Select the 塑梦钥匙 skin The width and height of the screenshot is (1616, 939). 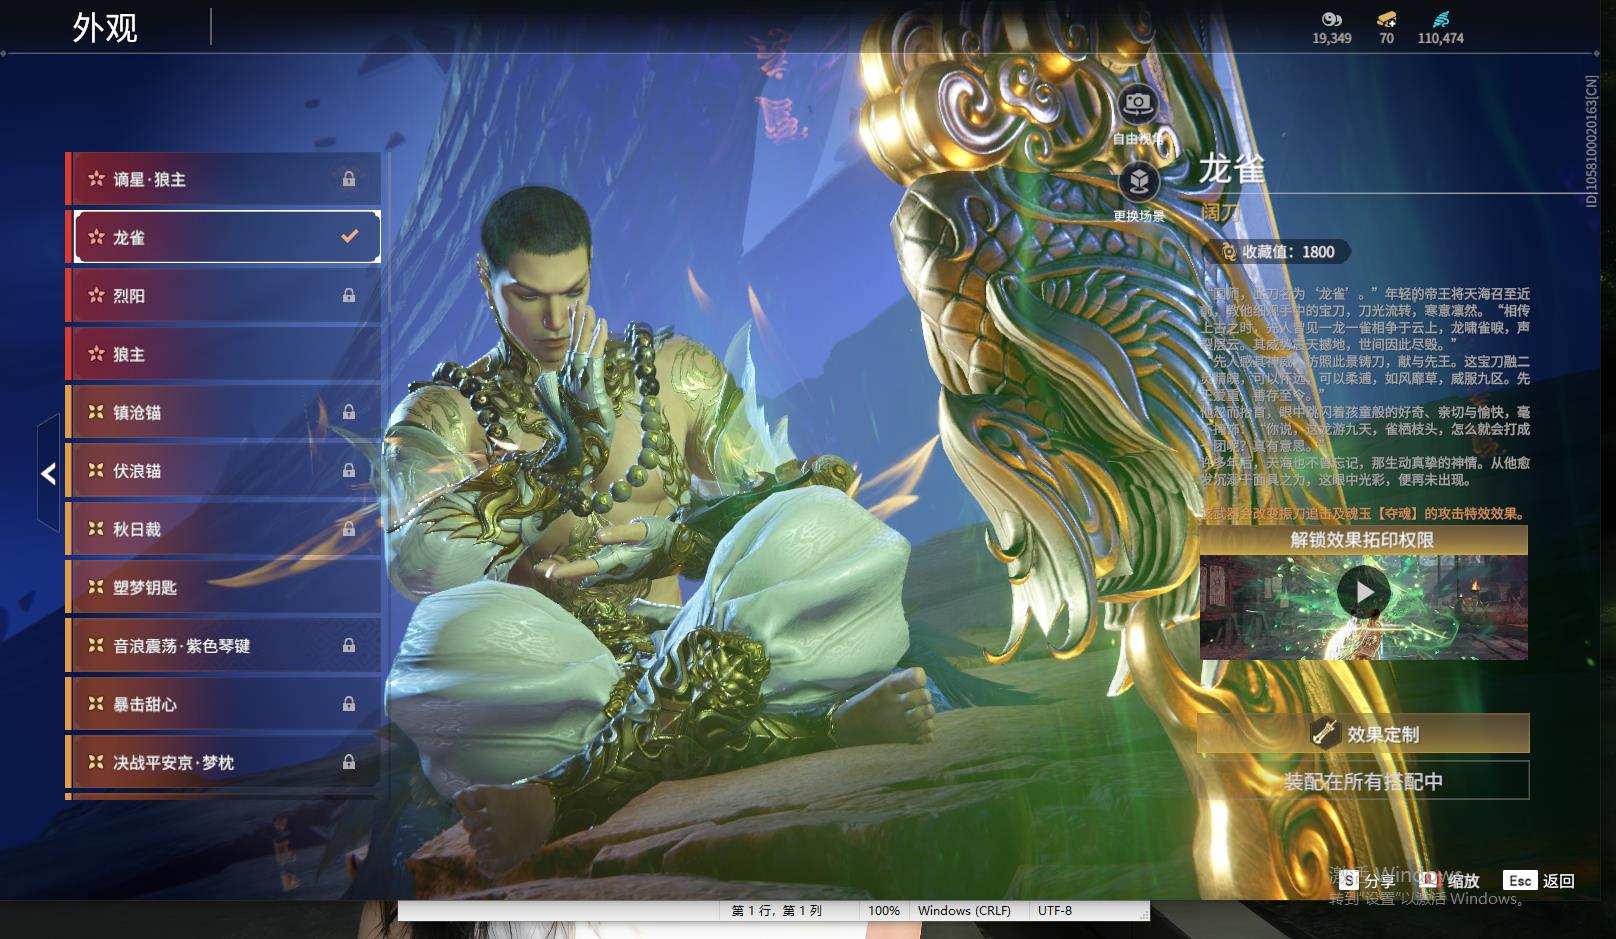(x=224, y=587)
